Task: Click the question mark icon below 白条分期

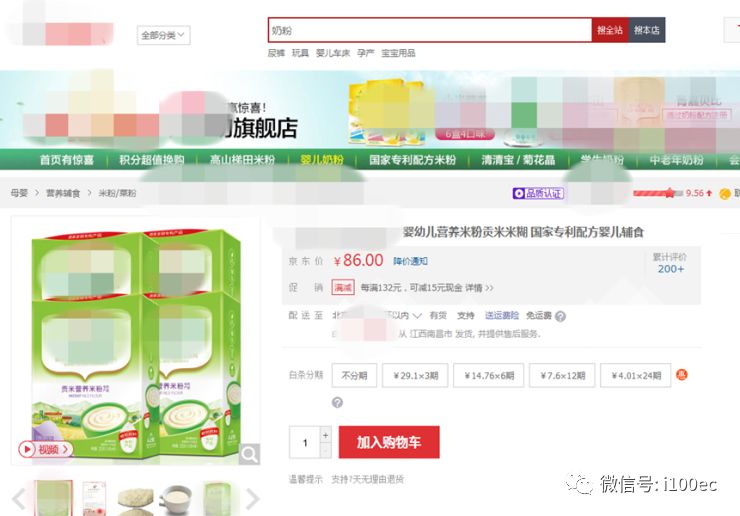Action: coord(337,402)
